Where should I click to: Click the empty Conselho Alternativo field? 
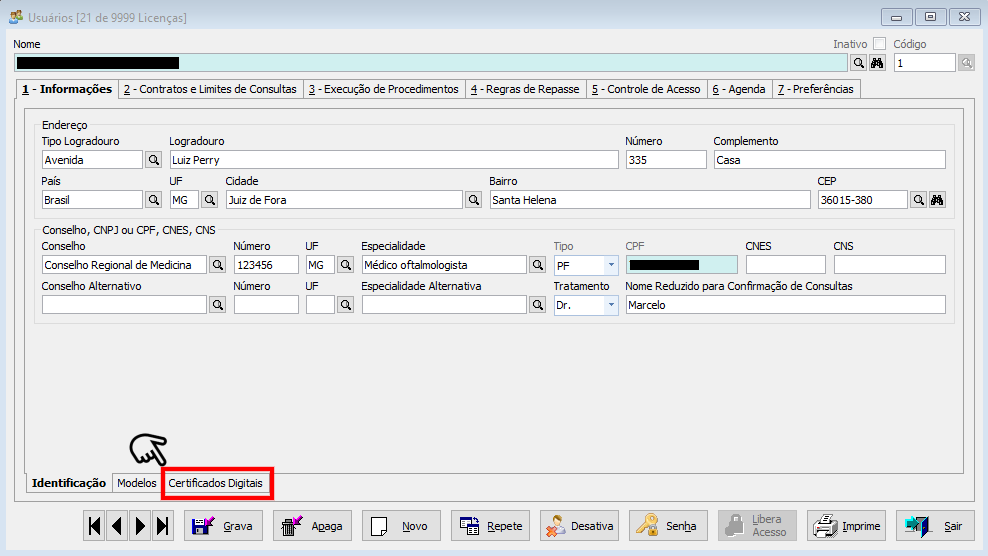pyautogui.click(x=124, y=305)
